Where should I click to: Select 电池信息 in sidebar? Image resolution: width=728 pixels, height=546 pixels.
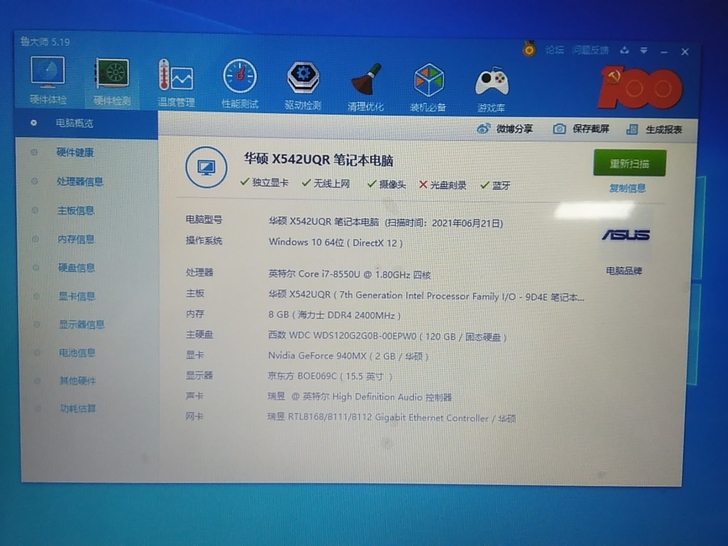[x=77, y=353]
